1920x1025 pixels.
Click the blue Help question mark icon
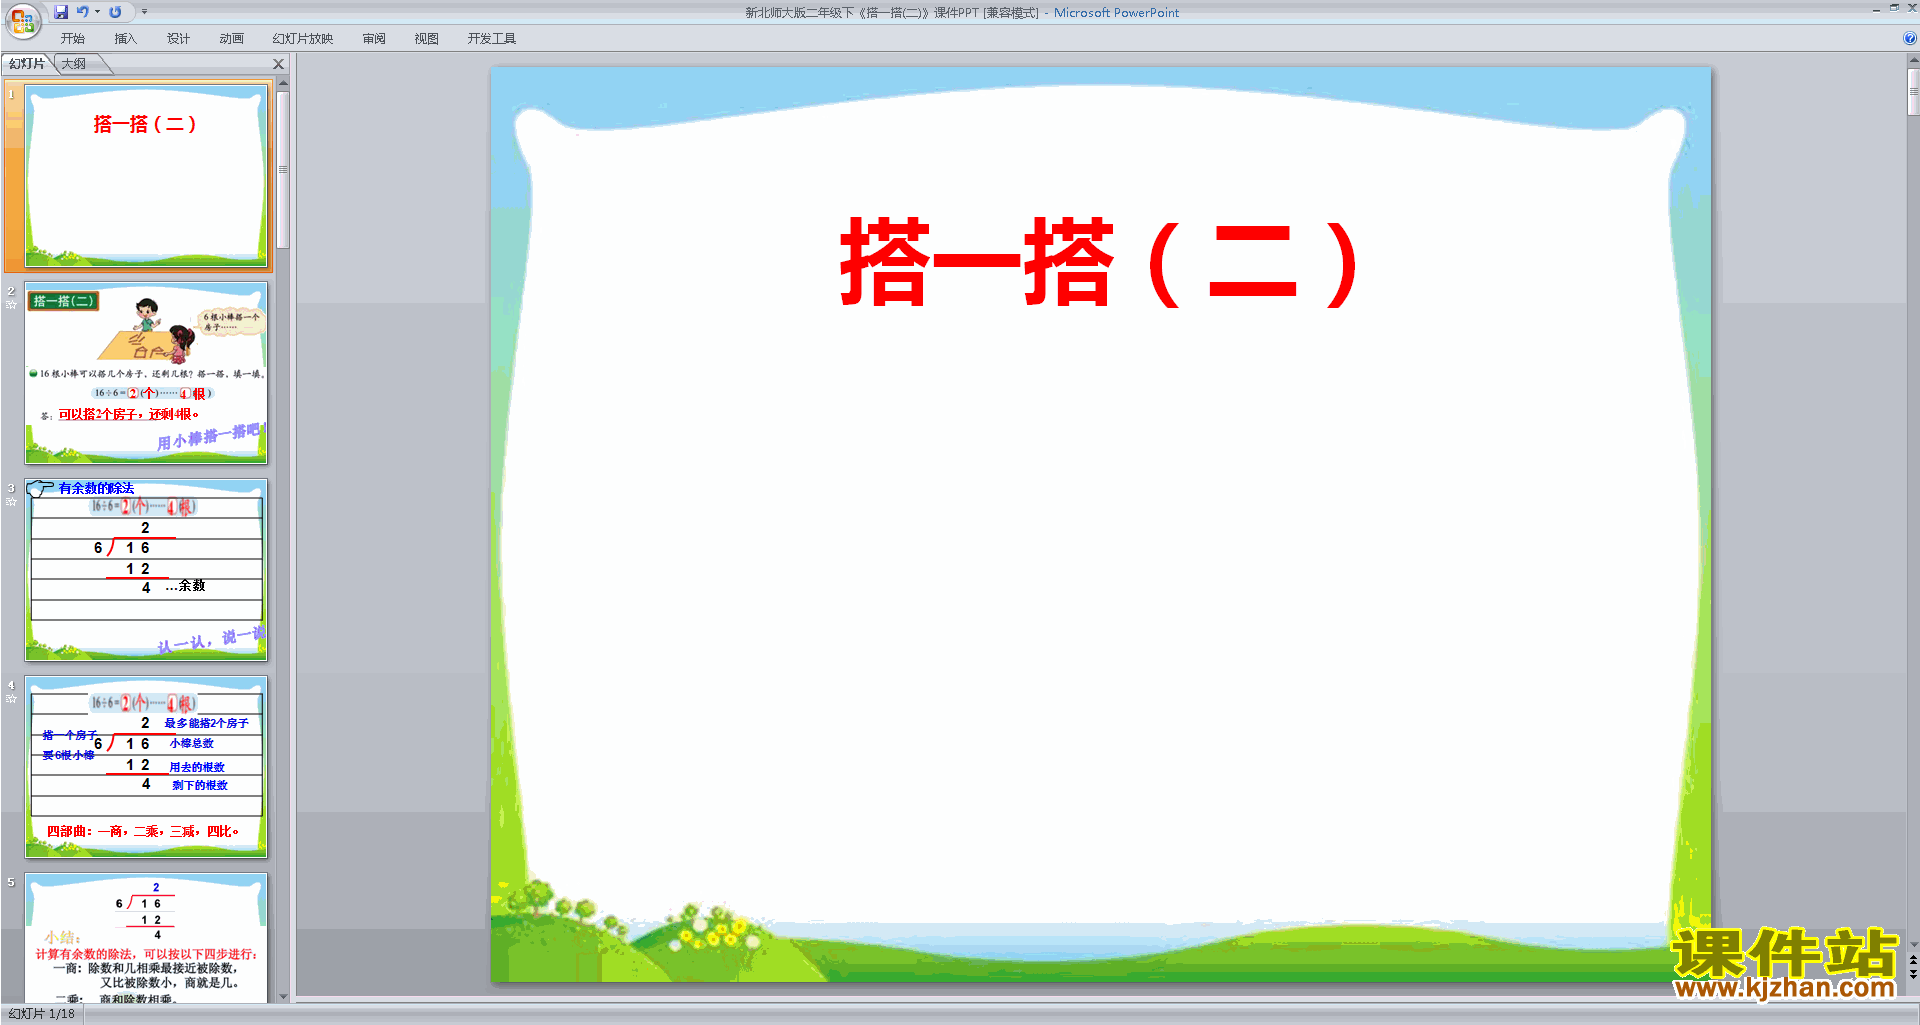point(1910,39)
